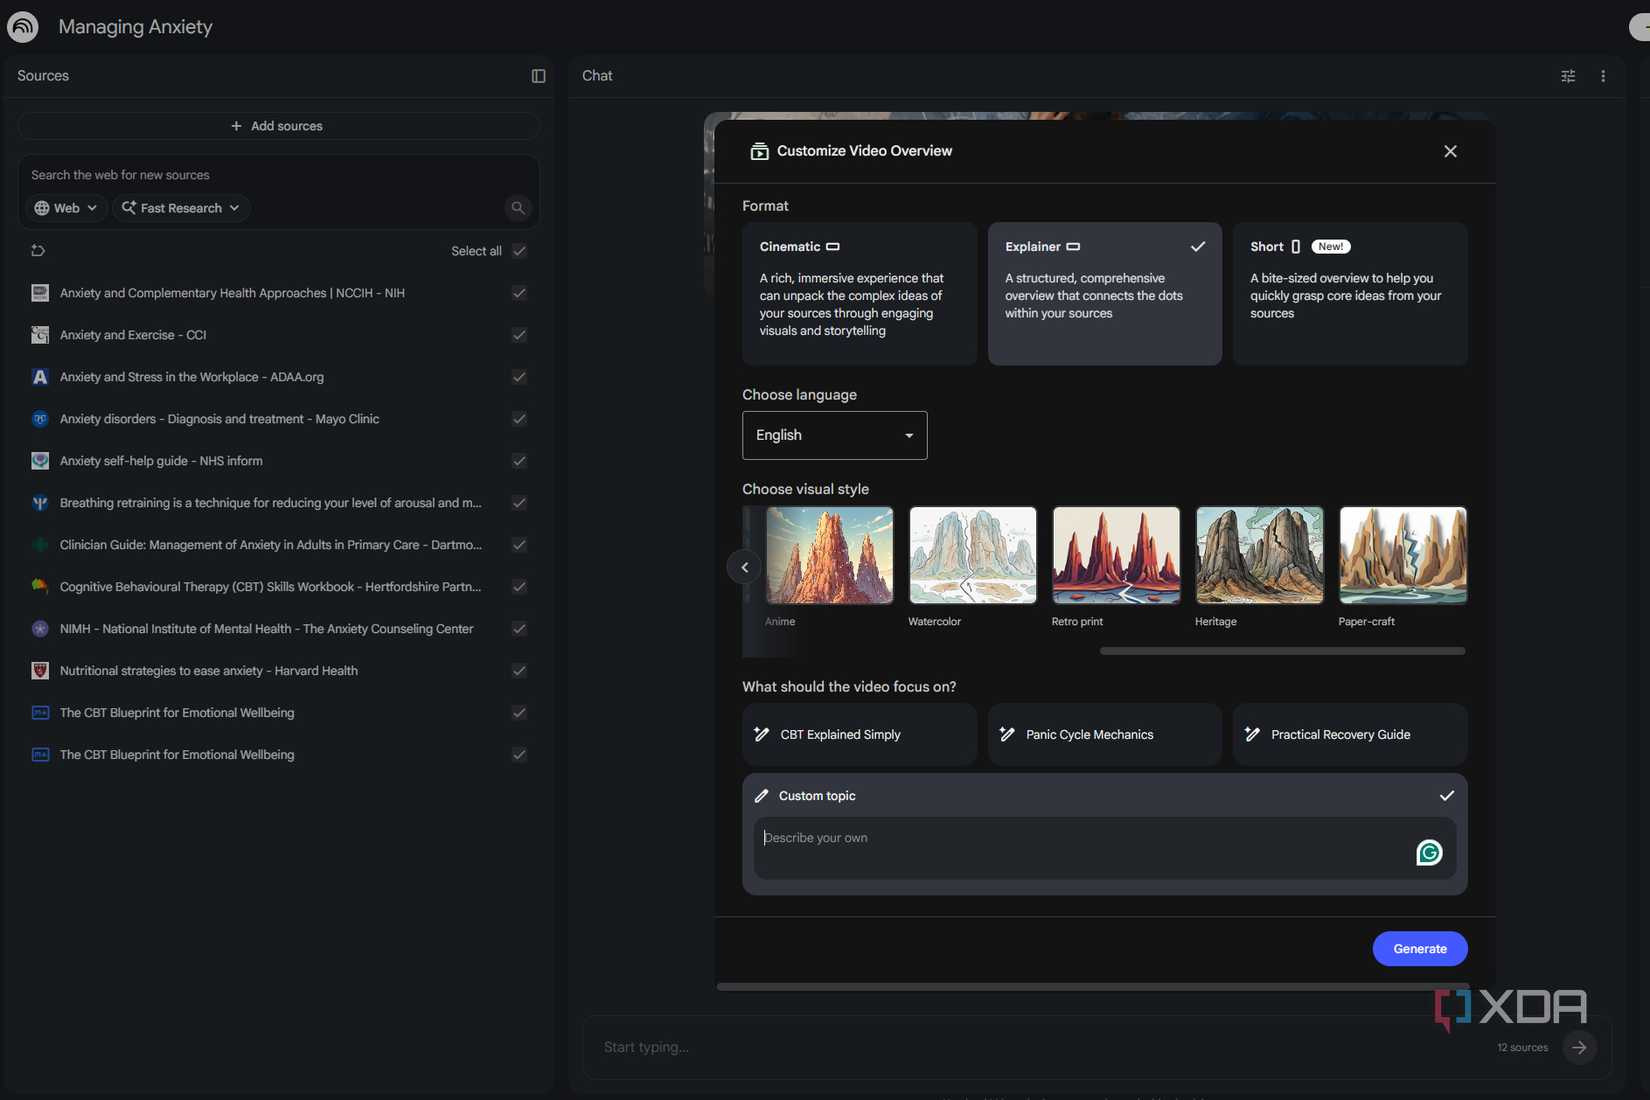Click the Add sources button
This screenshot has width=1650, height=1100.
point(278,126)
